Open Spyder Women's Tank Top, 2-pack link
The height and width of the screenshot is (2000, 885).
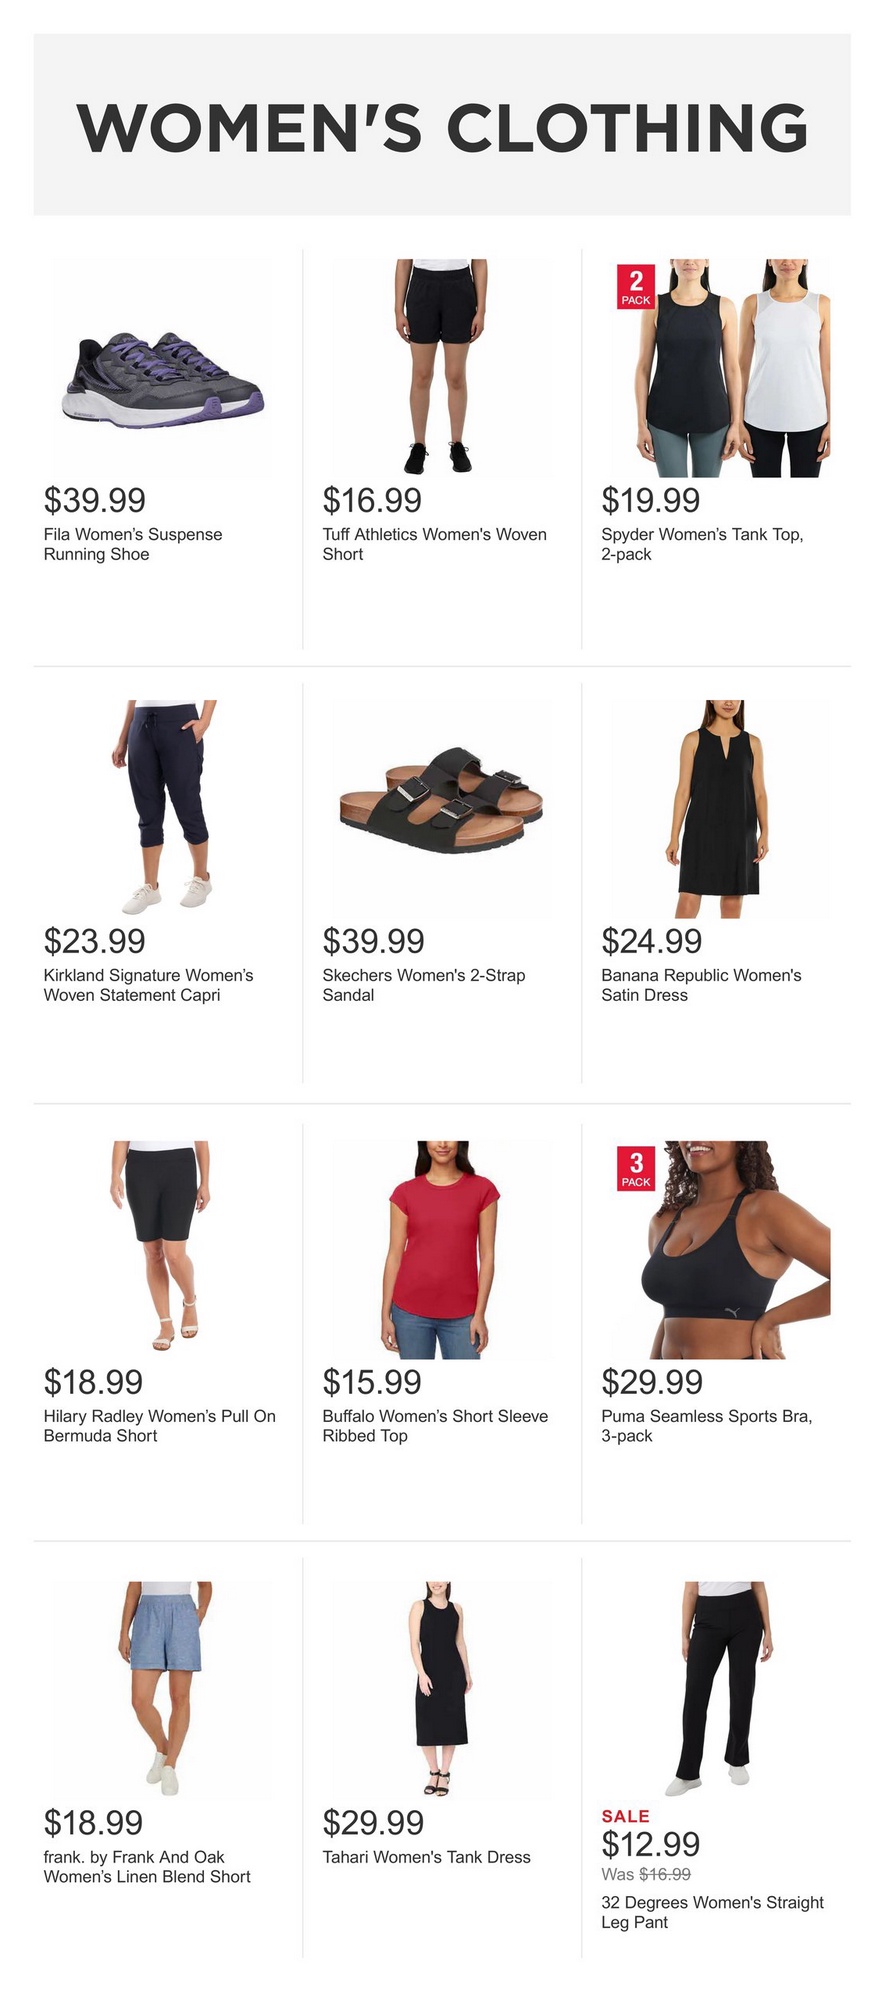702,544
